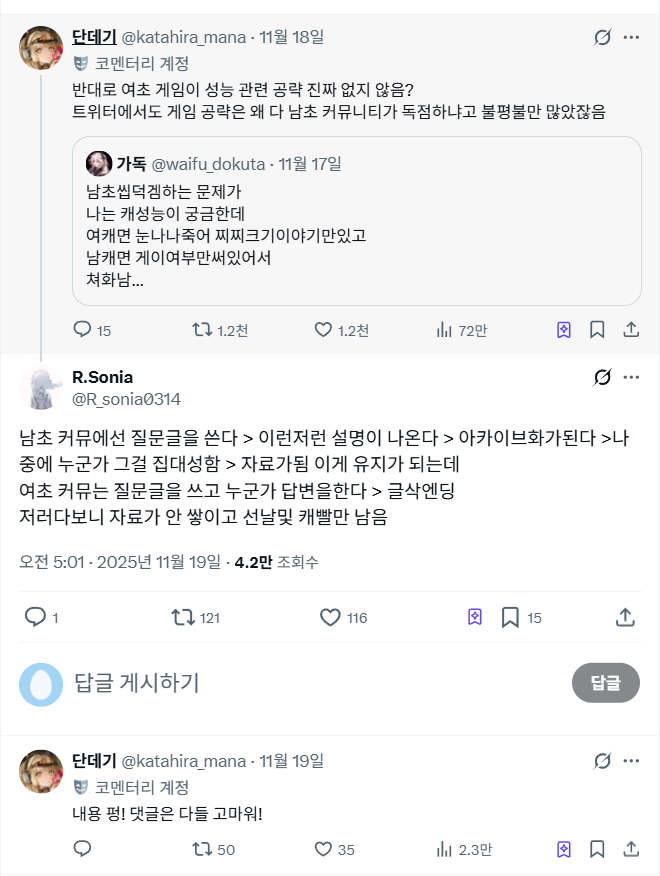Viewport: 660px width, 876px height.
Task: Click reply icon showing 15 replies
Action: point(83,329)
